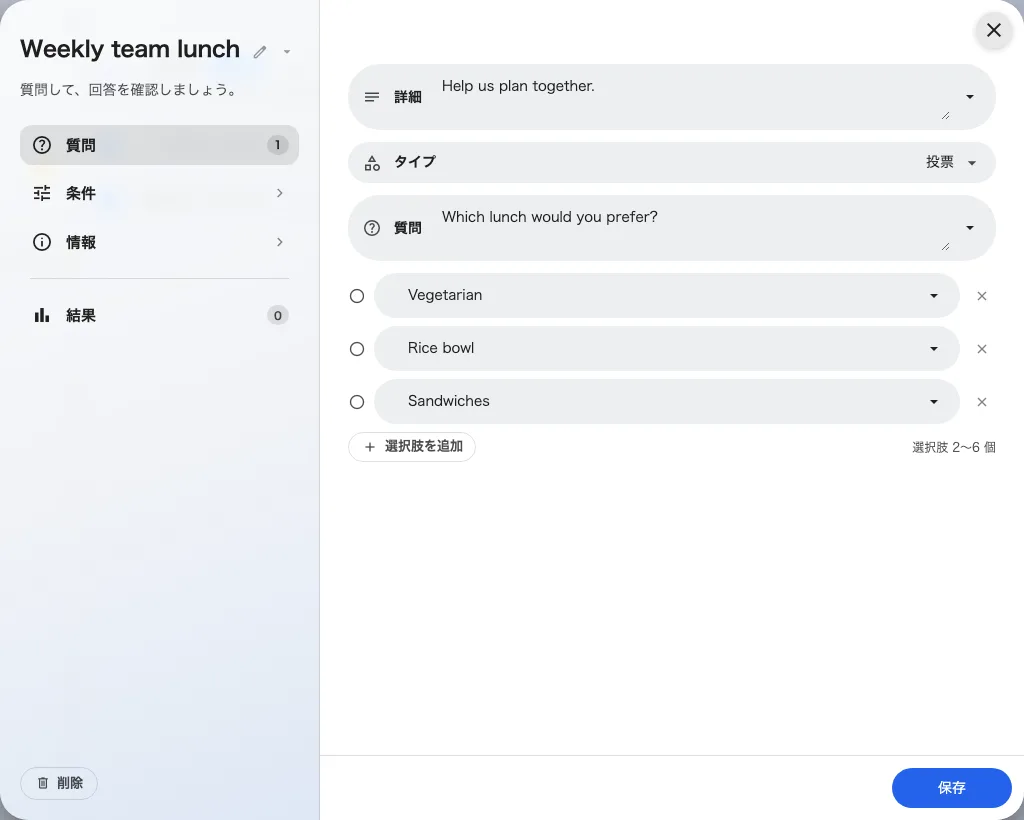Open the 条件 sidebar section
The image size is (1024, 820).
click(159, 193)
